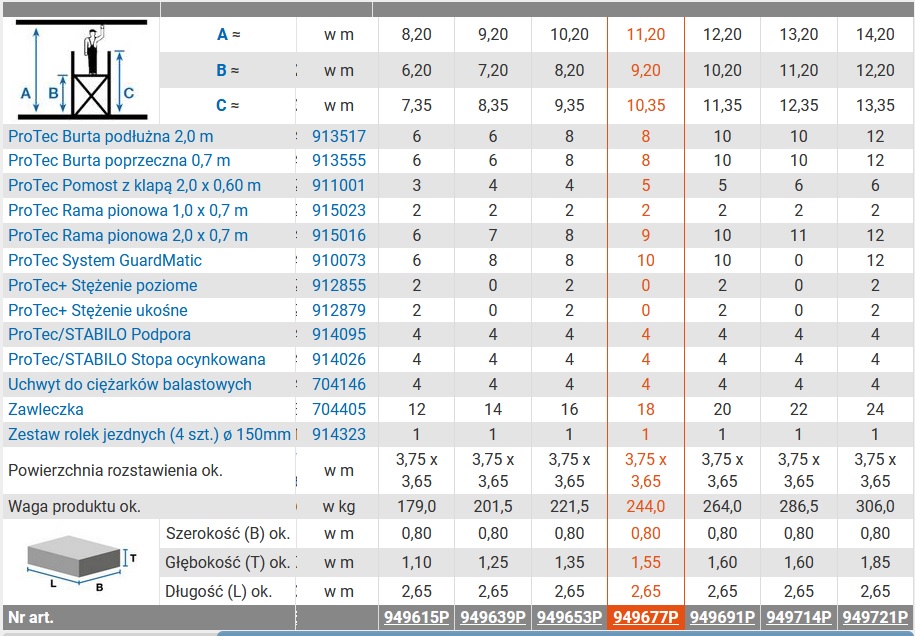Click Zawleczka part number 704405

[339, 410]
